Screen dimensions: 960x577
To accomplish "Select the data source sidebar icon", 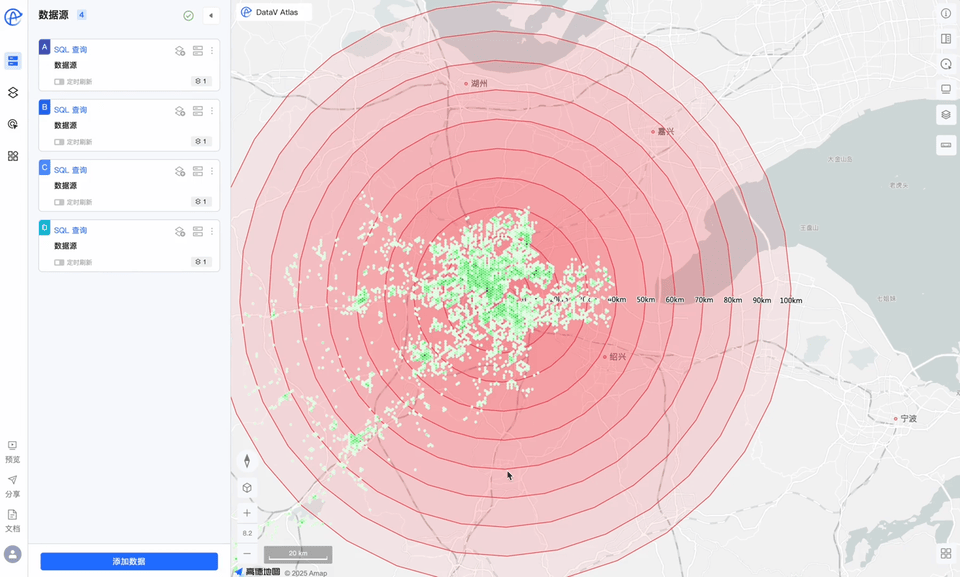I will 13,61.
